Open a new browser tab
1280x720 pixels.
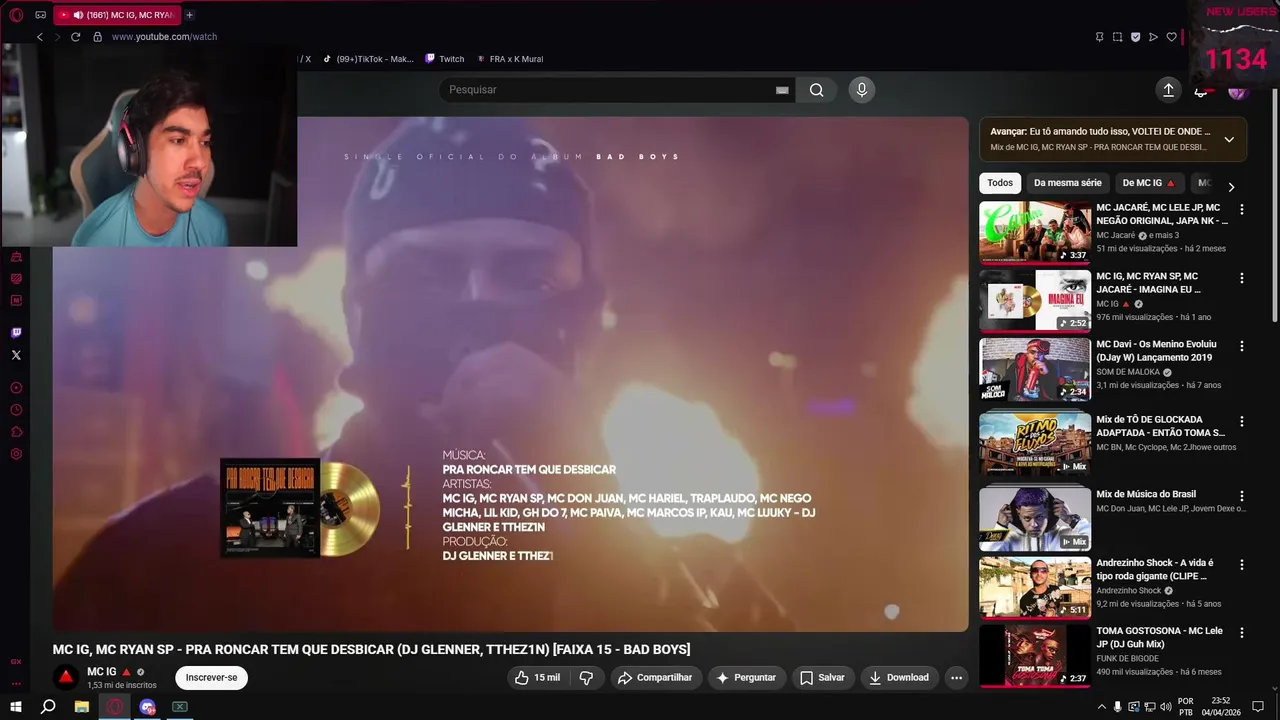click(189, 15)
